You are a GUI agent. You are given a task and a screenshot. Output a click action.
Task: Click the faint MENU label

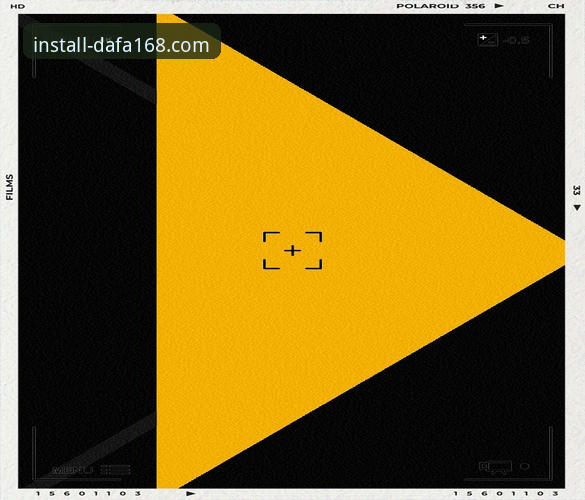pyautogui.click(x=72, y=470)
